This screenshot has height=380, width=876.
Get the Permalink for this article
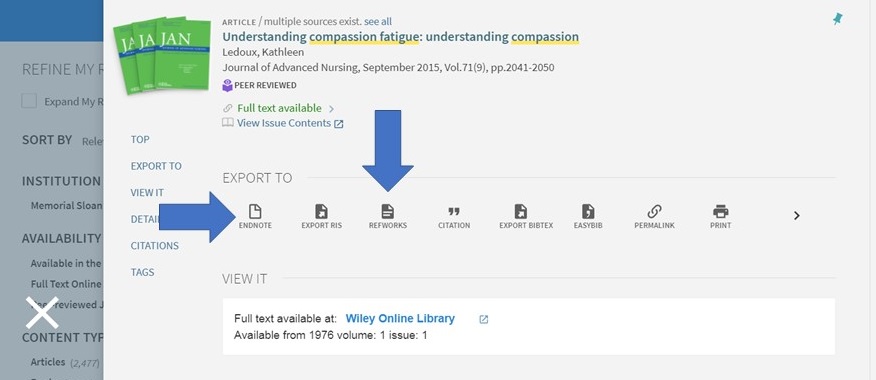point(654,216)
